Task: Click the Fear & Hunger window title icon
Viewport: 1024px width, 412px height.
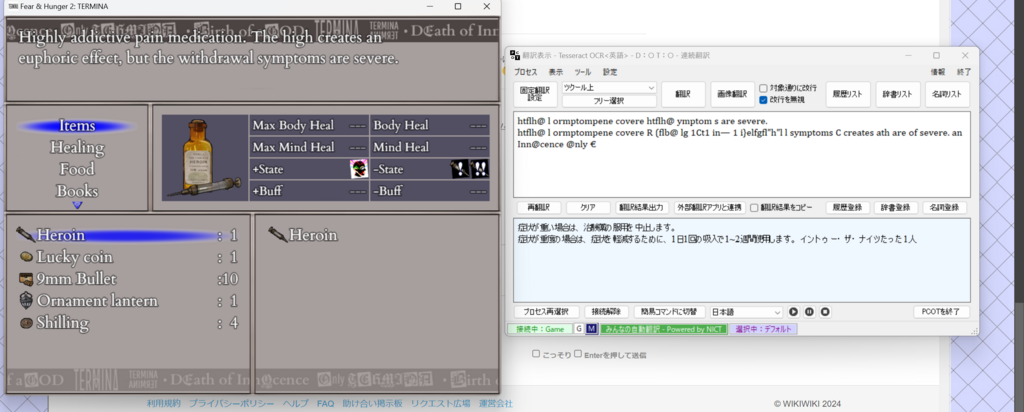Action: (13, 7)
